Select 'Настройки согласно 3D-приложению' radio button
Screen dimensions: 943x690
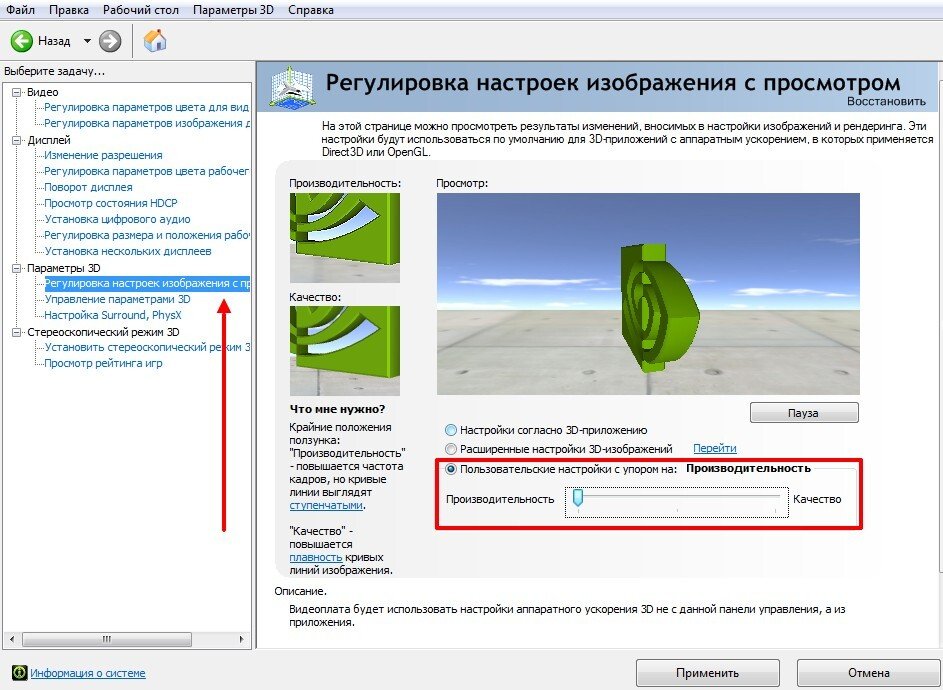click(451, 430)
